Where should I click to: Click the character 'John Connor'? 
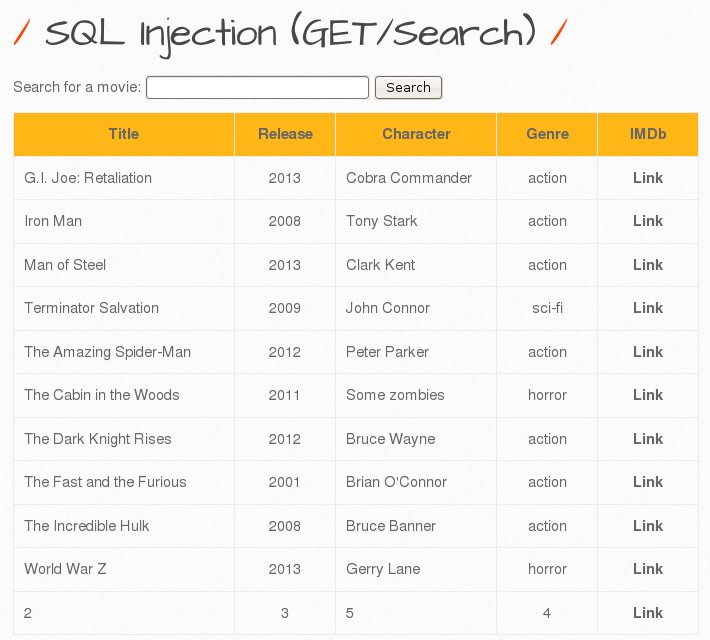pos(388,308)
